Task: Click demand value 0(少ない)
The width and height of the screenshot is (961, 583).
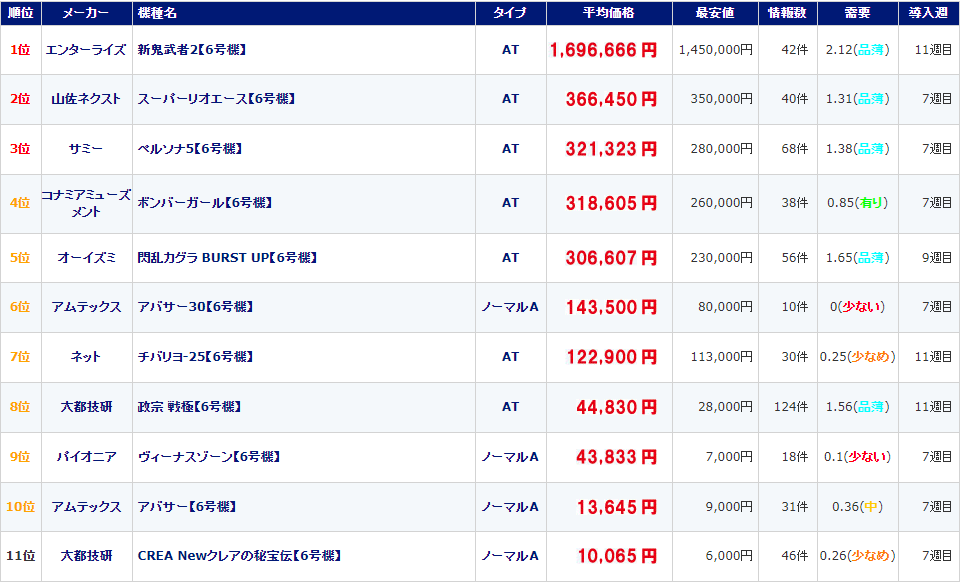Action: [857, 307]
